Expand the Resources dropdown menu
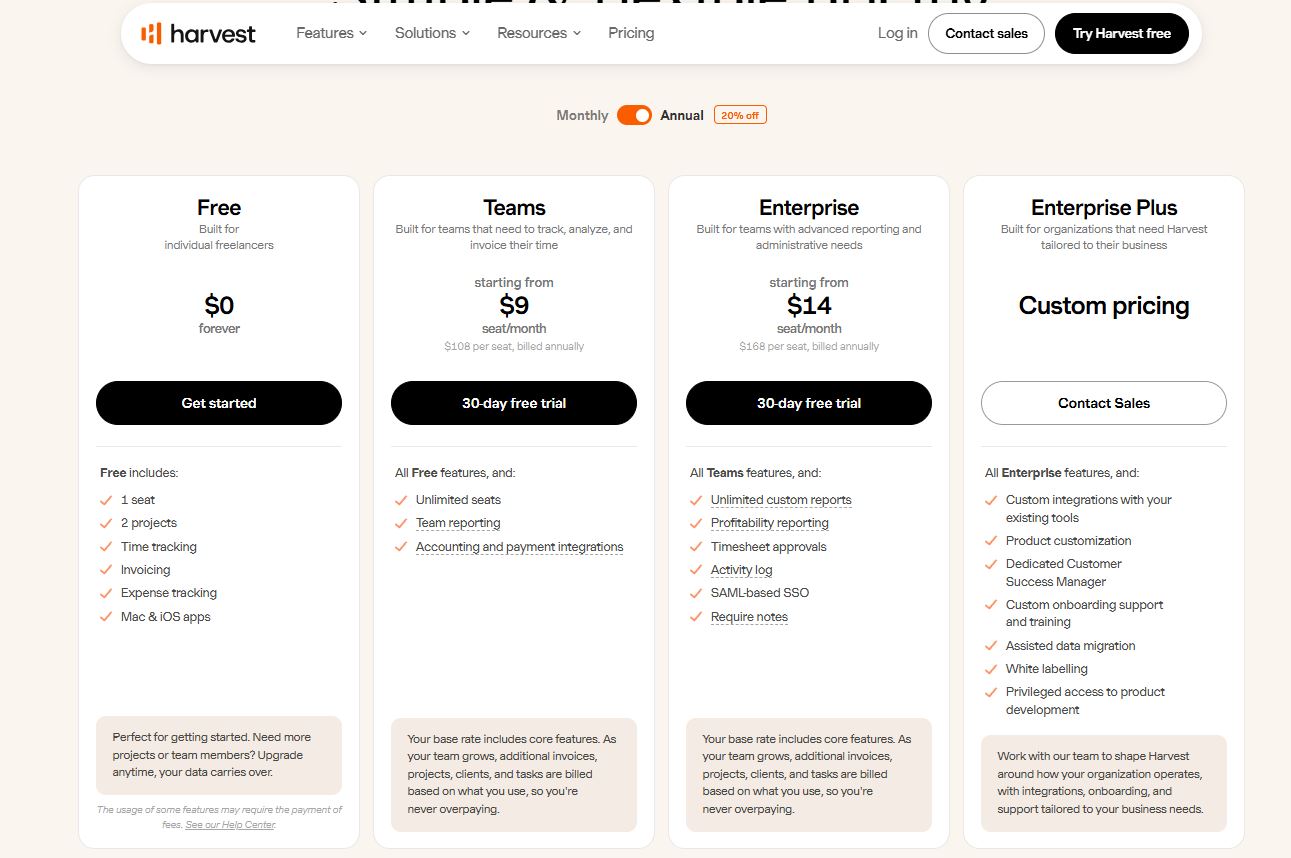Image resolution: width=1291 pixels, height=858 pixels. click(539, 33)
